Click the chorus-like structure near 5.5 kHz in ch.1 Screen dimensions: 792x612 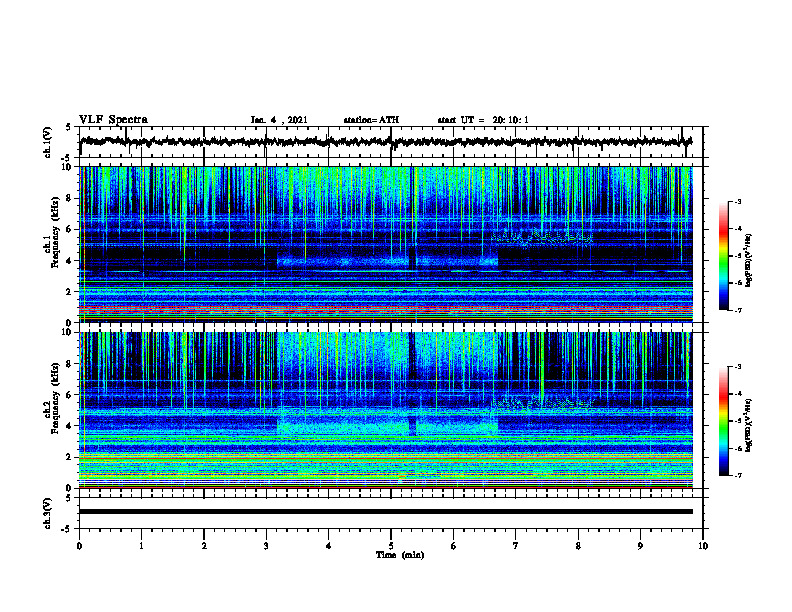(x=541, y=237)
